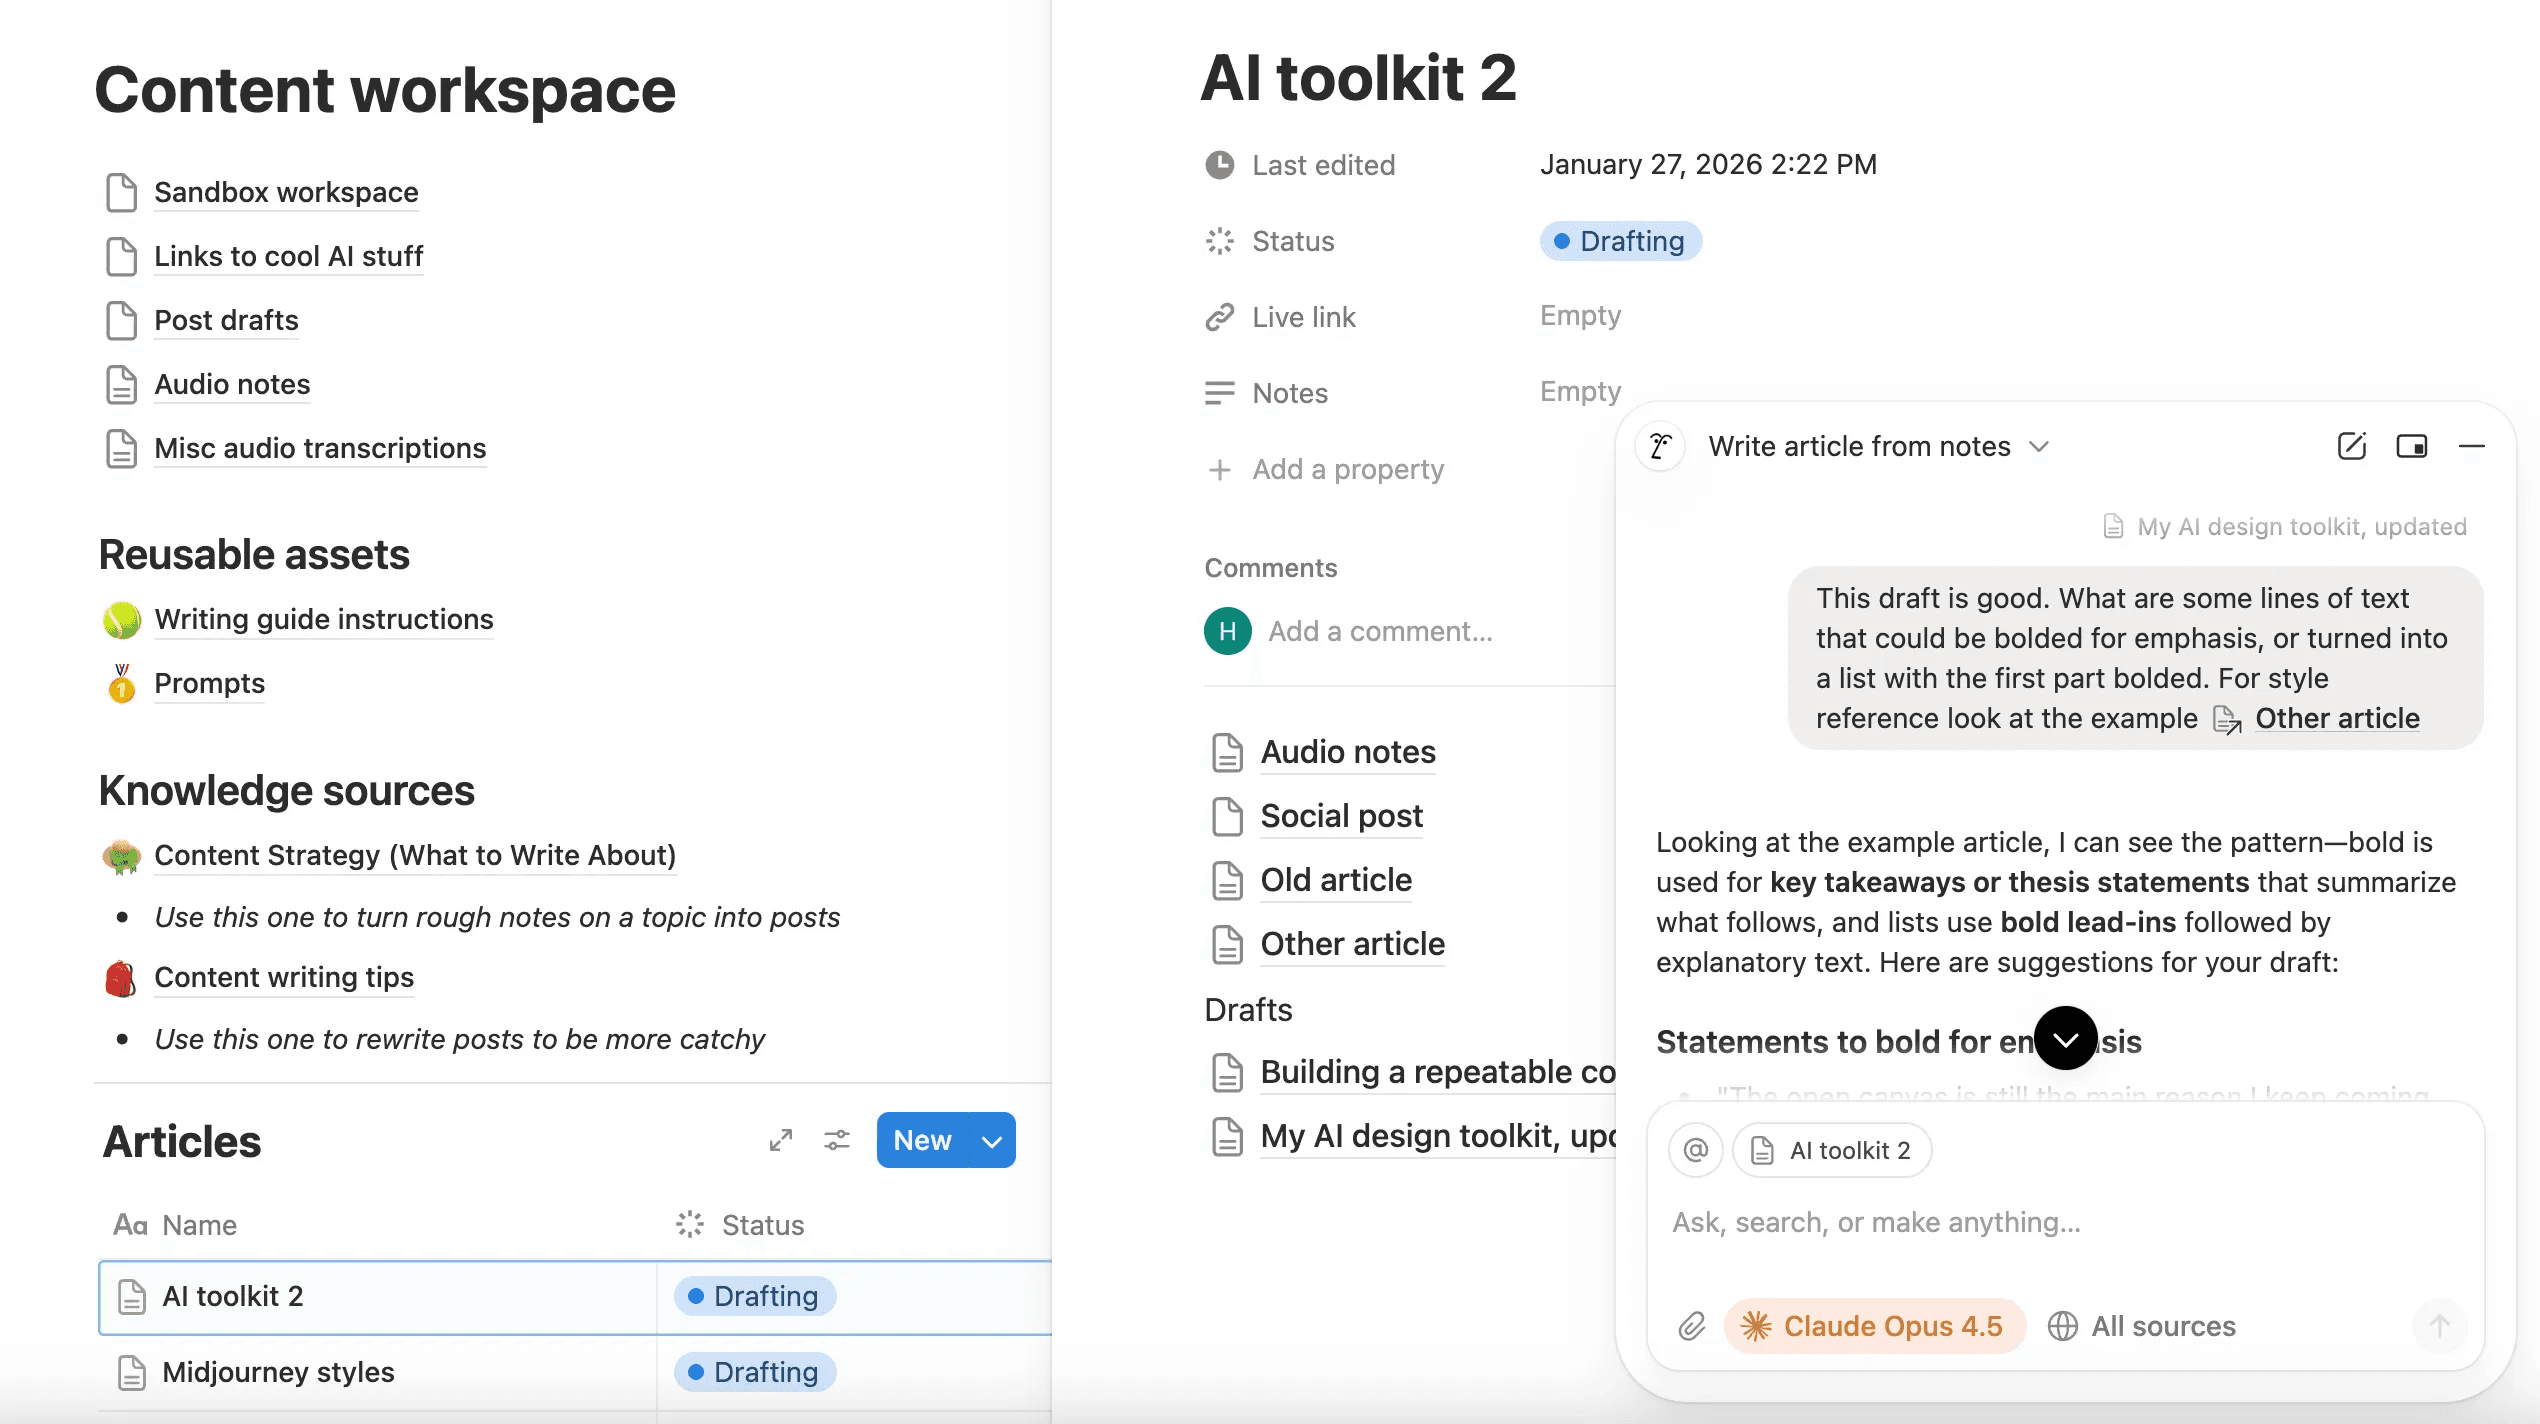Click the @ mention button
The height and width of the screenshot is (1424, 2540).
click(x=1695, y=1150)
